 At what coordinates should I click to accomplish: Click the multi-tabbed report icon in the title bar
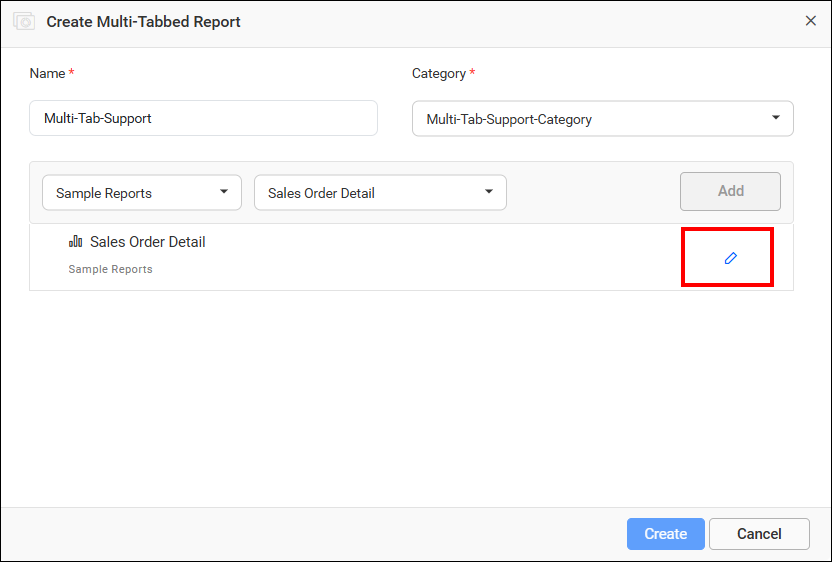[x=24, y=21]
